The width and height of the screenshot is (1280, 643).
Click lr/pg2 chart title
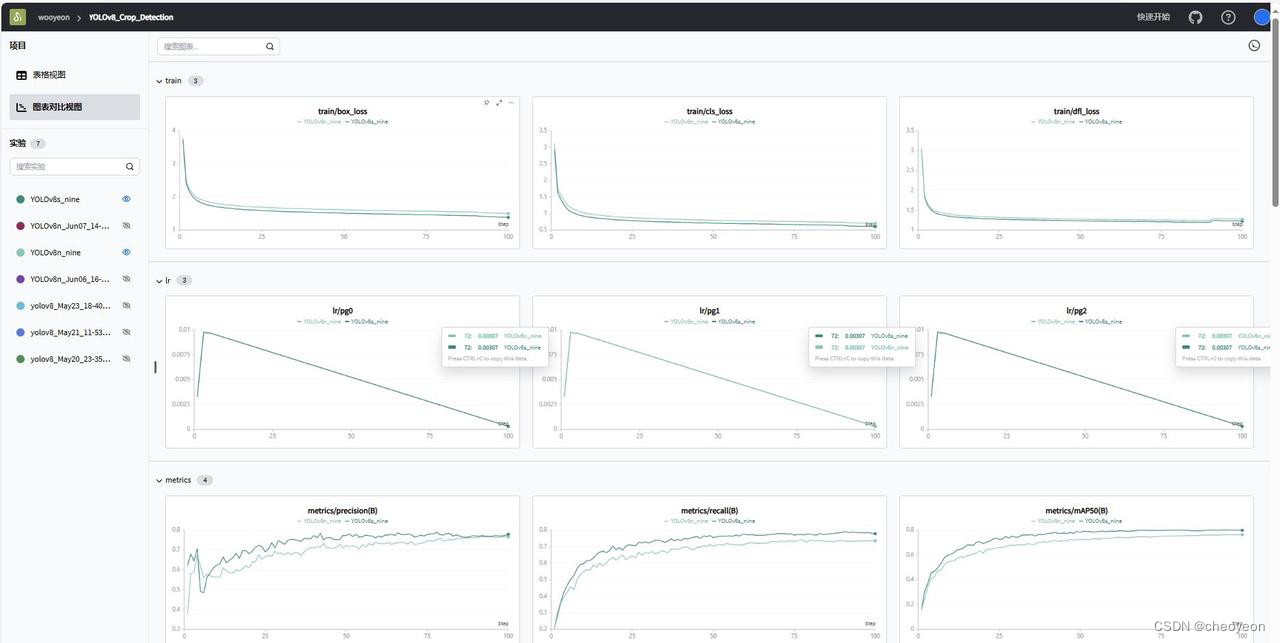1077,311
